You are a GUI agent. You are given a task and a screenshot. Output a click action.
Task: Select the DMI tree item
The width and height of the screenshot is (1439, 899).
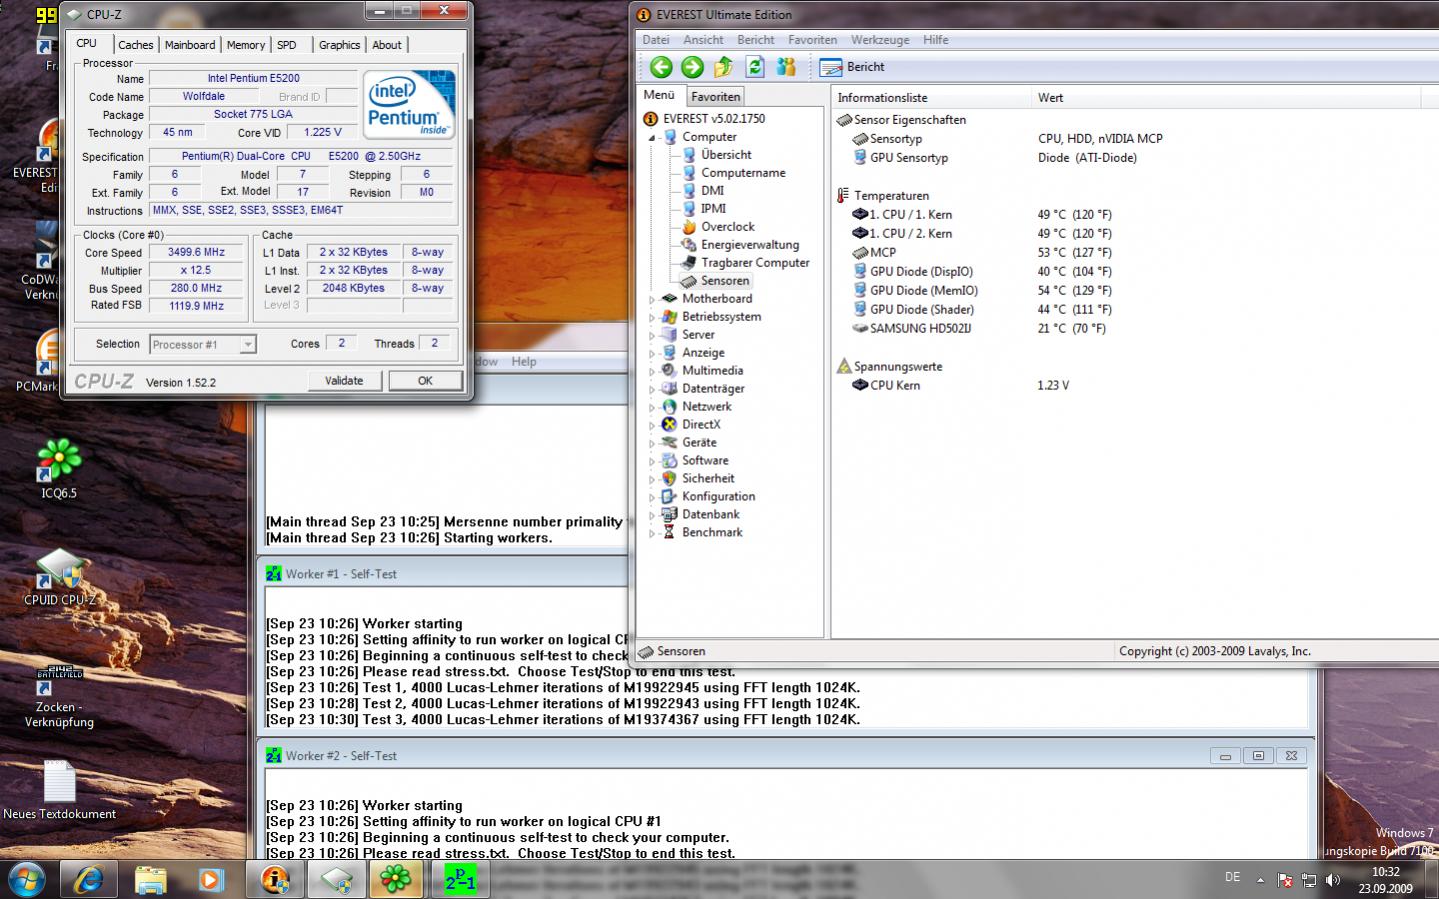point(712,191)
